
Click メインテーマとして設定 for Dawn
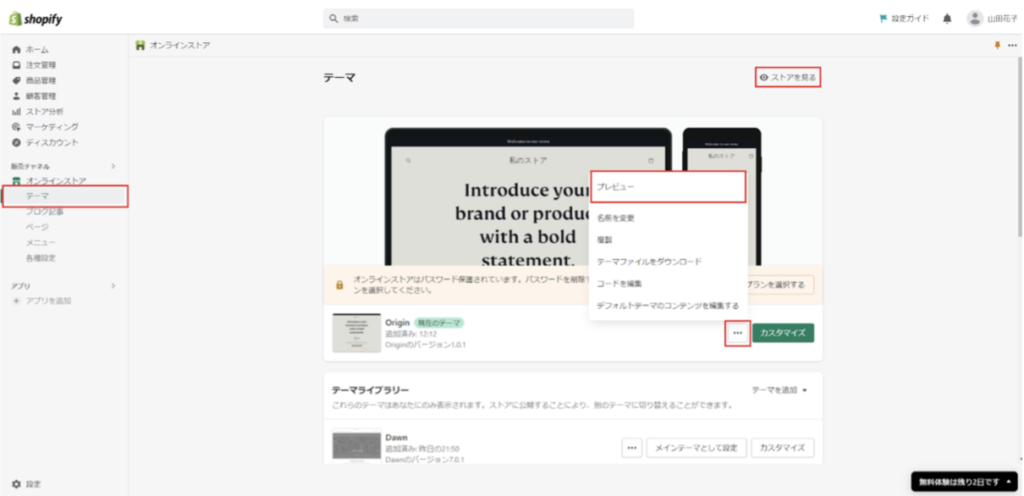coord(696,447)
